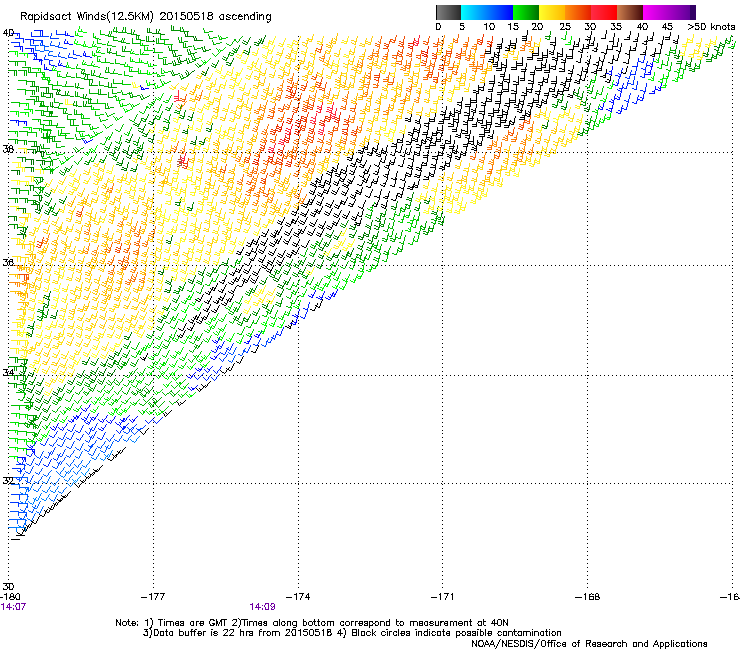Click the '-171' longitude axis label
Screen dimensions: 740x650
click(443, 597)
